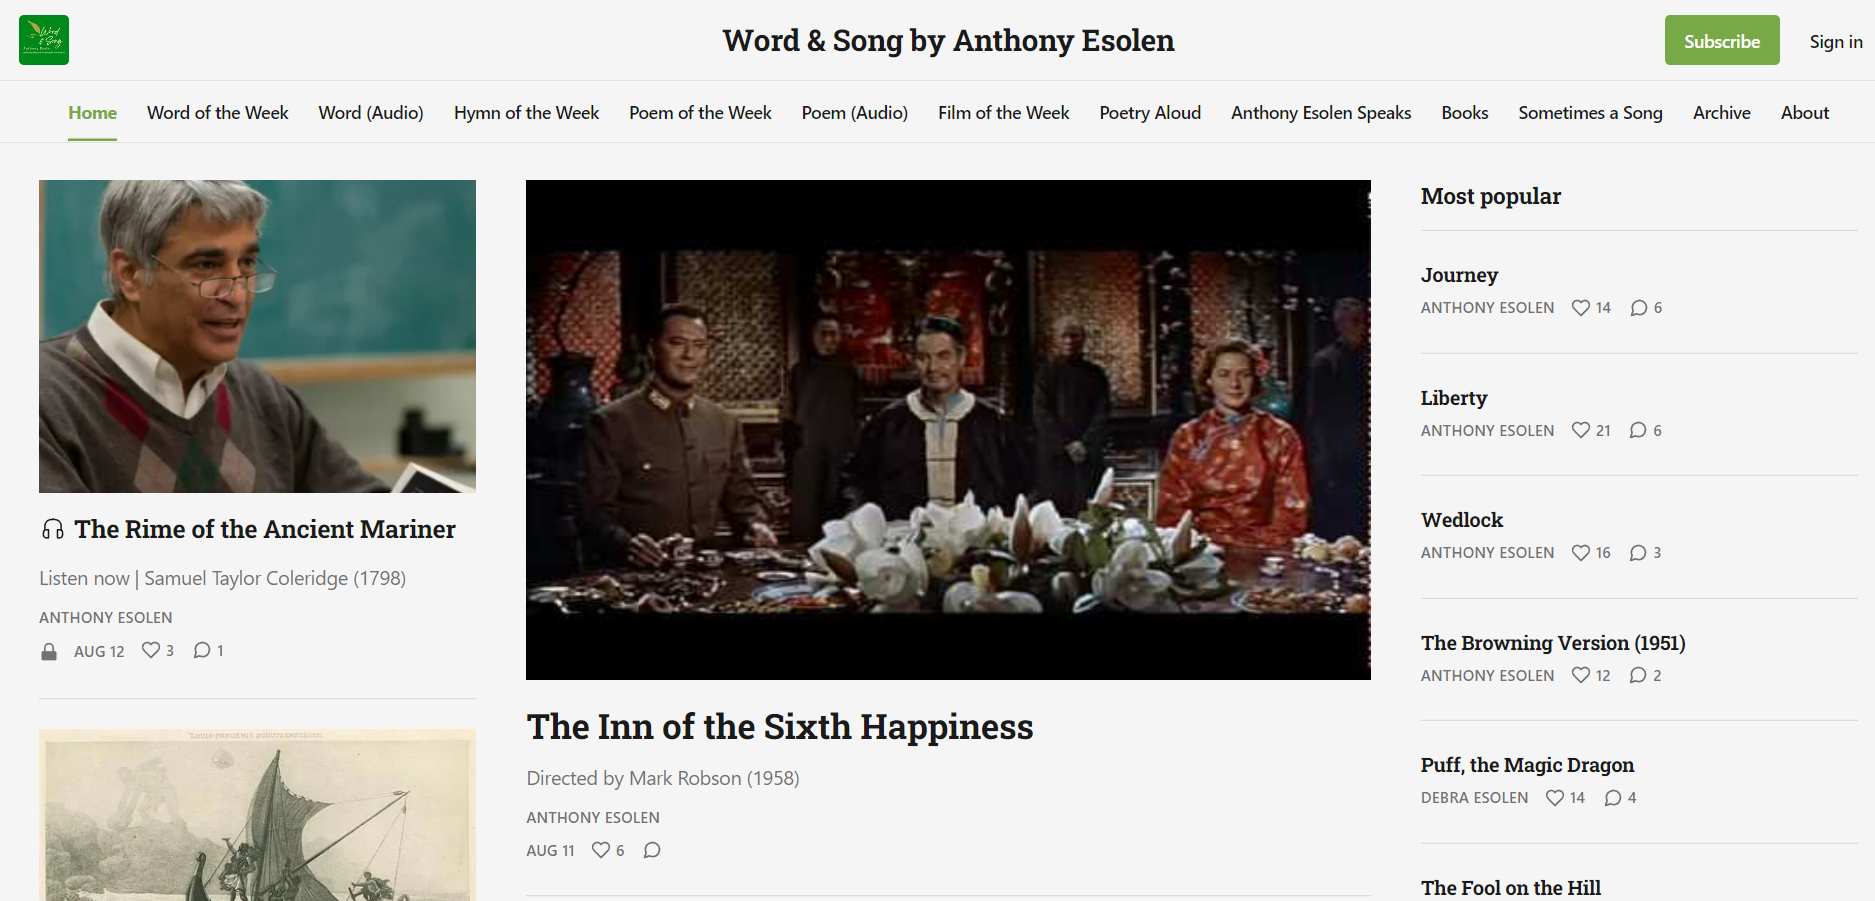
Task: Open the film still featured image
Action: point(948,430)
